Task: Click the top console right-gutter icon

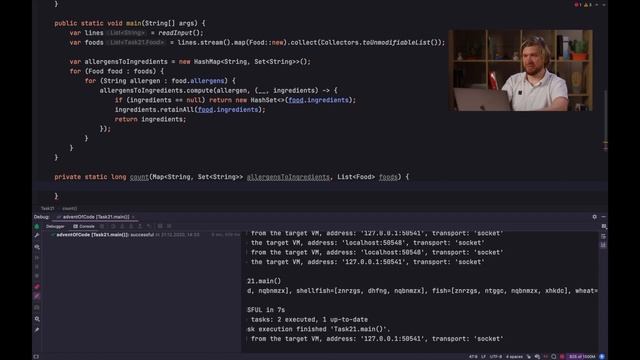Action: (604, 226)
